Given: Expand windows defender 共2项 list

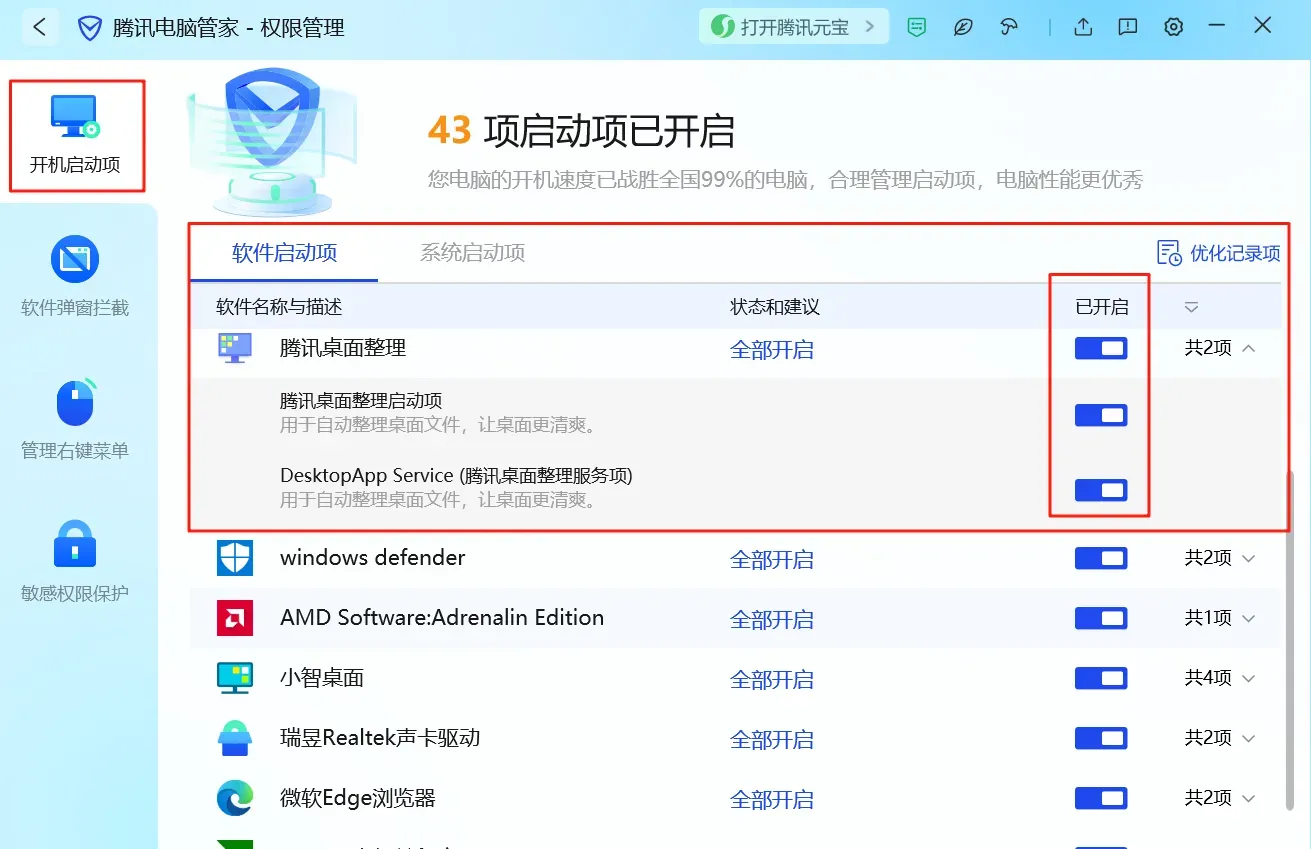Looking at the screenshot, I should [1220, 558].
